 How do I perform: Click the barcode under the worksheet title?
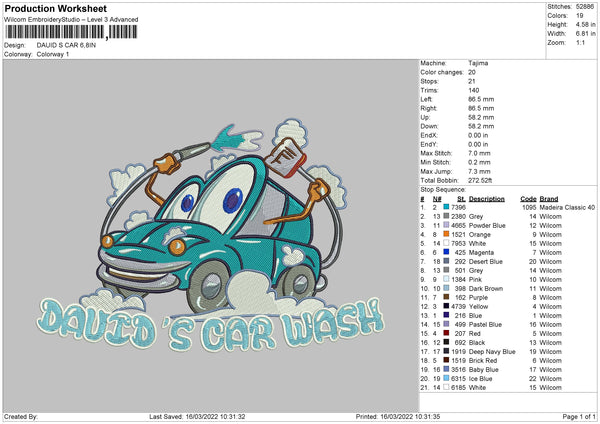coord(72,32)
